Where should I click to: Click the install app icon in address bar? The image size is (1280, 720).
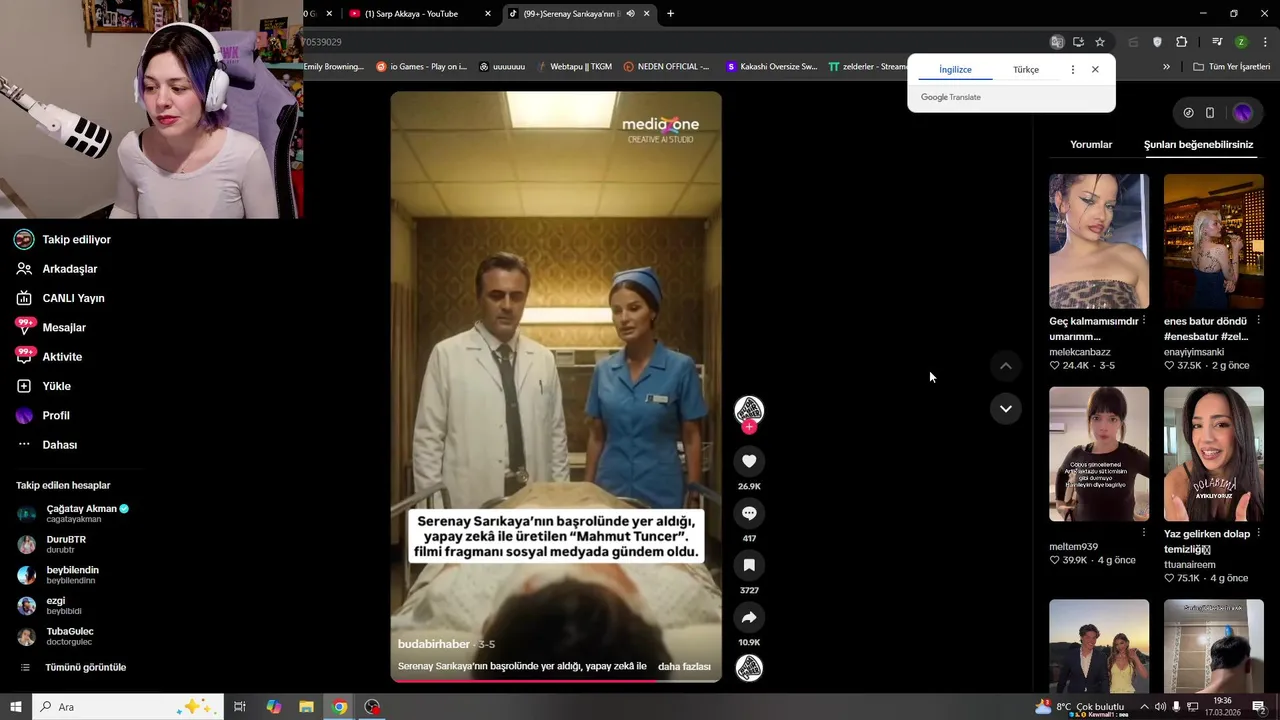(1078, 42)
